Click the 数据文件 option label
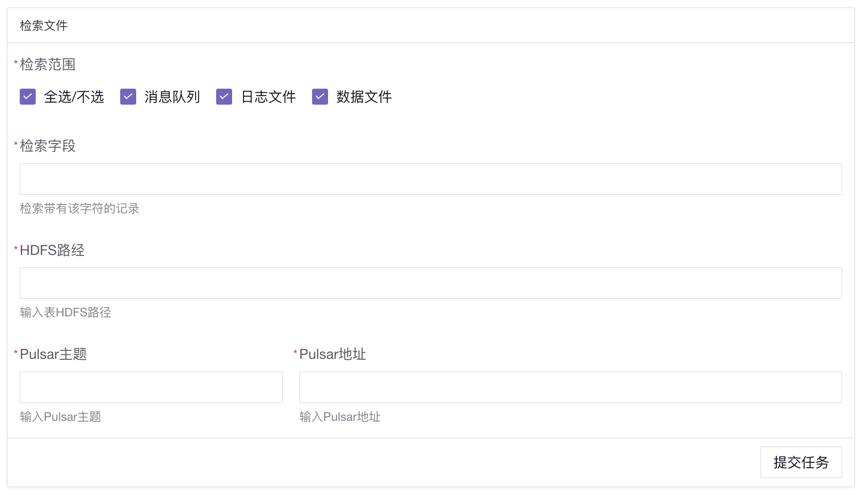This screenshot has width=865, height=495. pos(364,97)
